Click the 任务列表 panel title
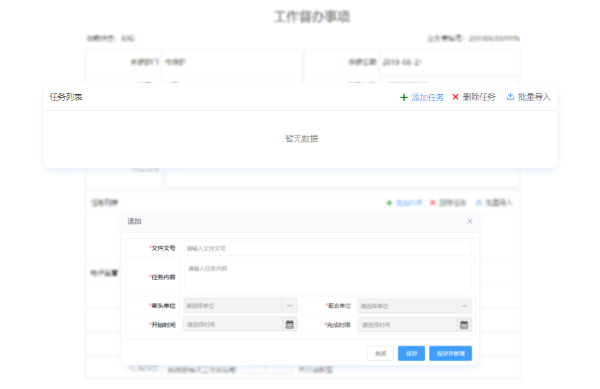The height and width of the screenshot is (389, 600). click(x=66, y=97)
